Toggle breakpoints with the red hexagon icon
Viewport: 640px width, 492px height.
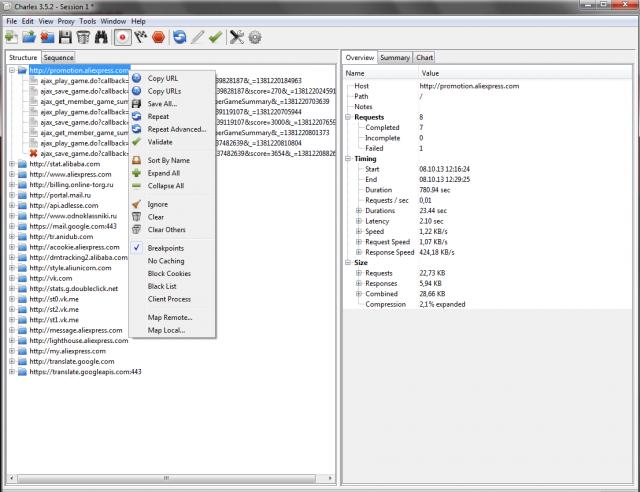(x=158, y=38)
